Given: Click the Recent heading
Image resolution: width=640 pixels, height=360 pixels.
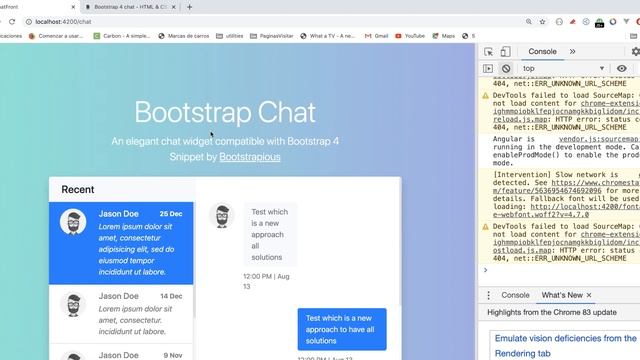Looking at the screenshot, I should pos(78,189).
